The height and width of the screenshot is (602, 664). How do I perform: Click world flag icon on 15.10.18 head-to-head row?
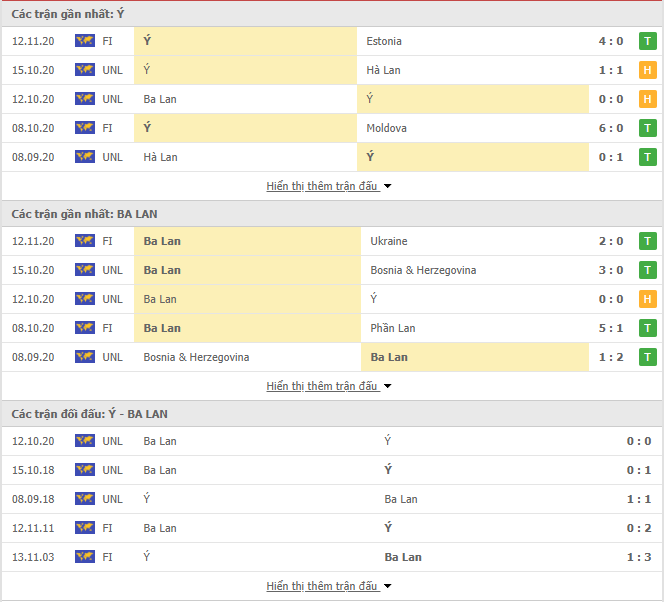[85, 470]
